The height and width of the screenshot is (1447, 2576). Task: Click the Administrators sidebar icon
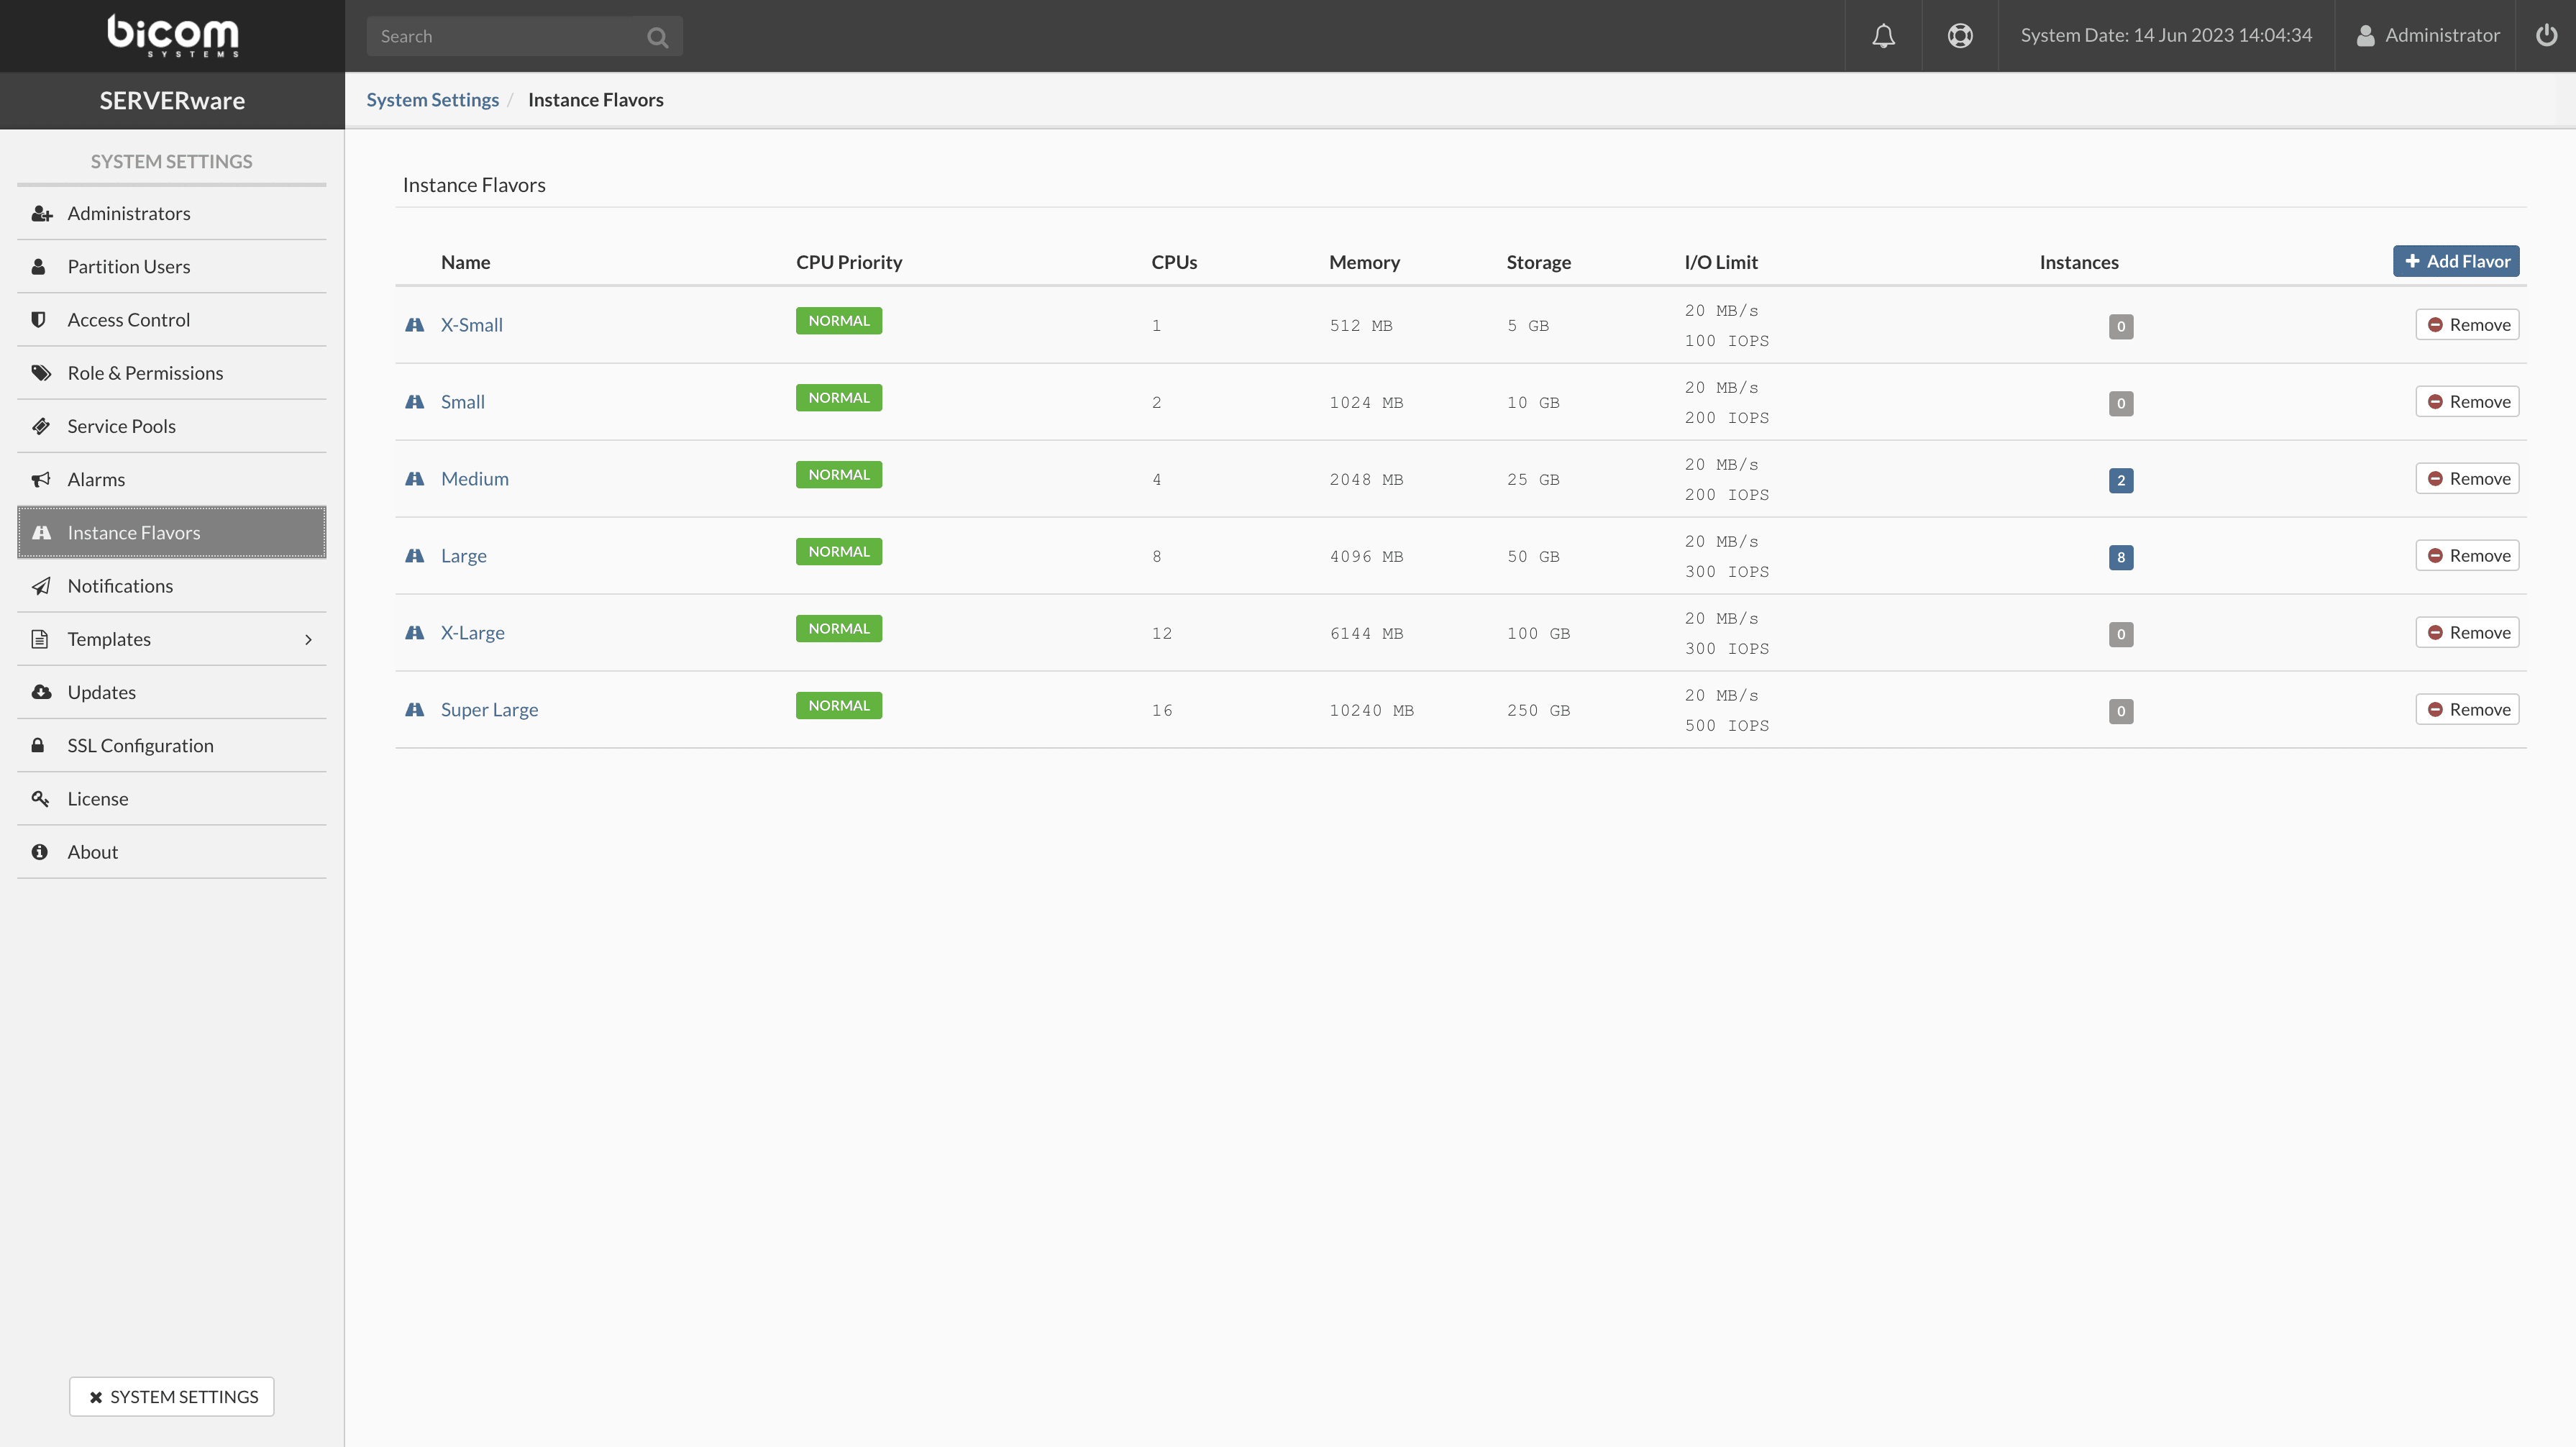pos(41,213)
